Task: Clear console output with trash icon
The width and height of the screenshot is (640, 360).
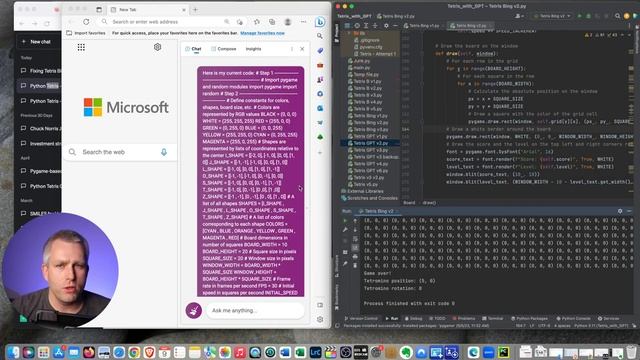Action: pos(355,265)
